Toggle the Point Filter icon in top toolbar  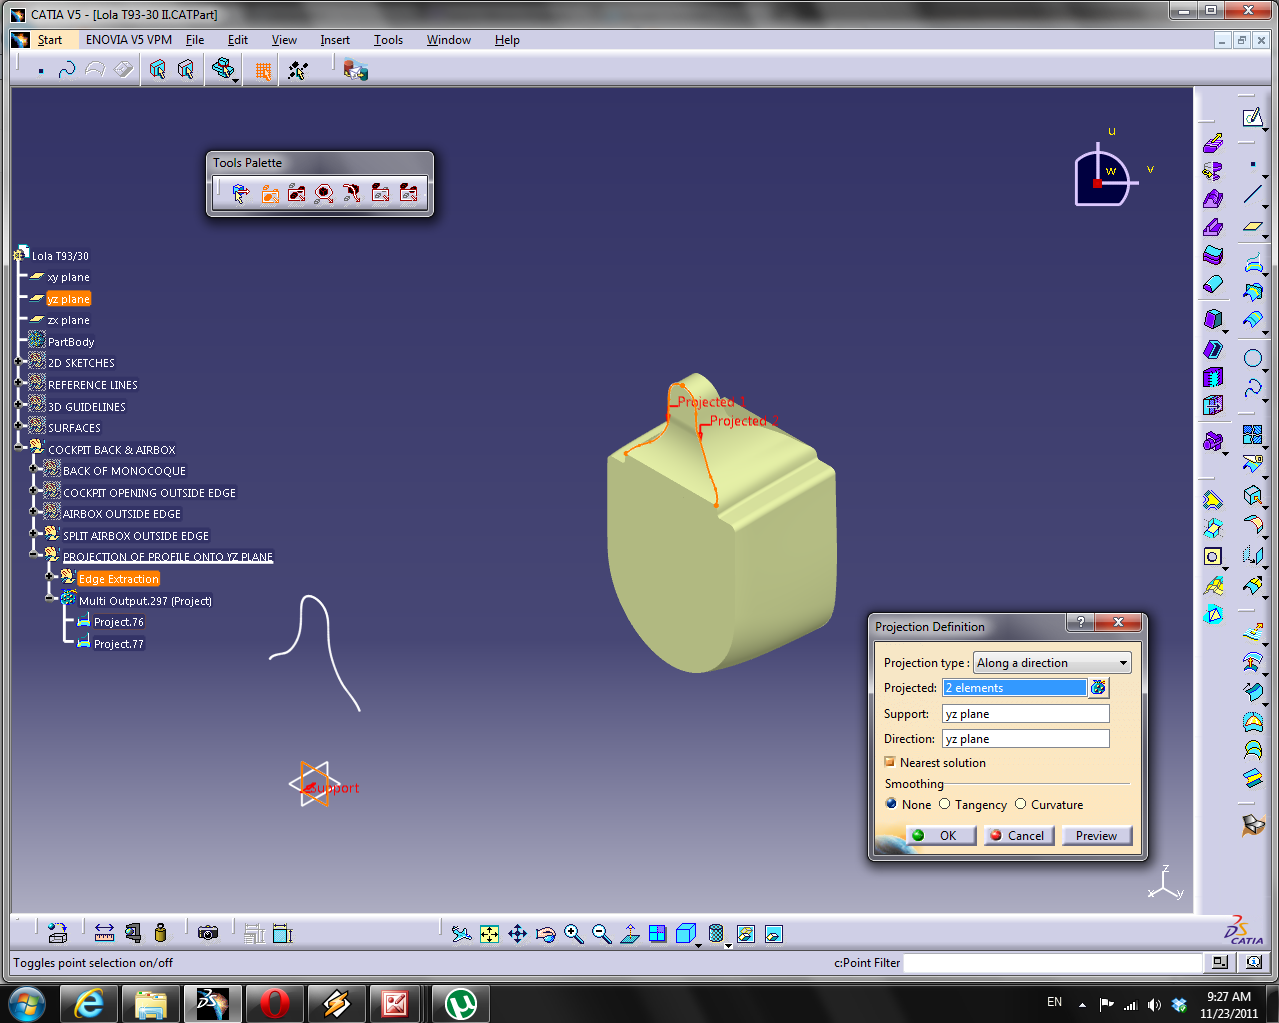click(40, 70)
